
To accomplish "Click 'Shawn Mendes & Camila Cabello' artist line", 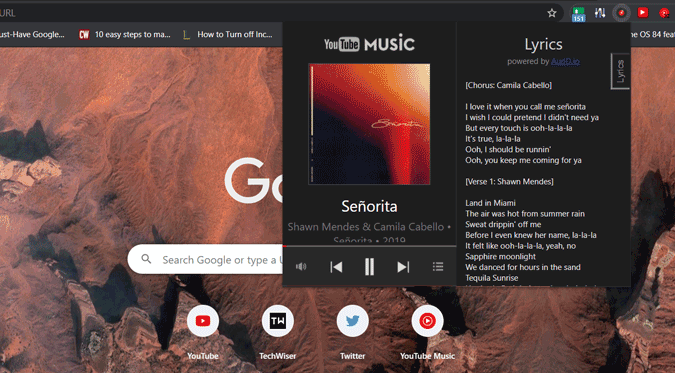I will coord(365,227).
